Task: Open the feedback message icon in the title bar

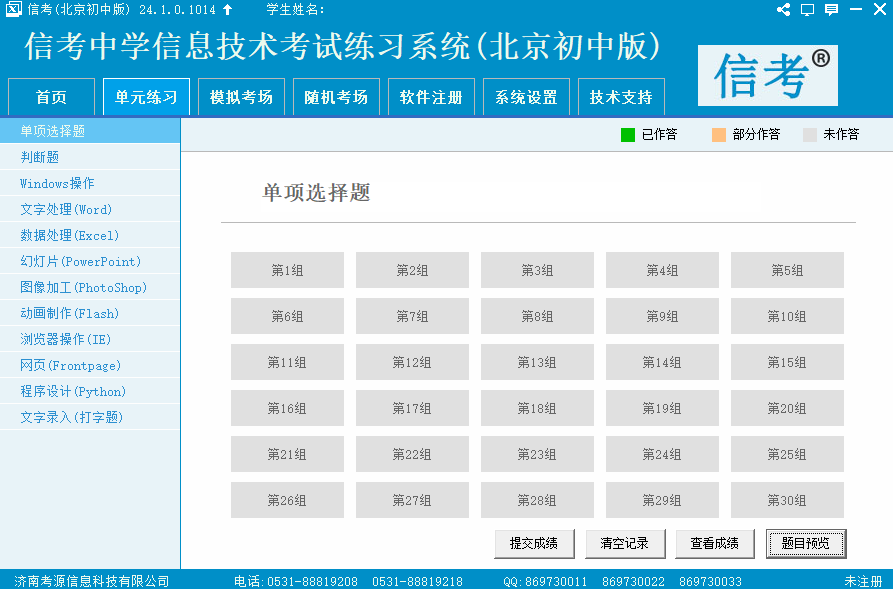Action: tap(831, 10)
